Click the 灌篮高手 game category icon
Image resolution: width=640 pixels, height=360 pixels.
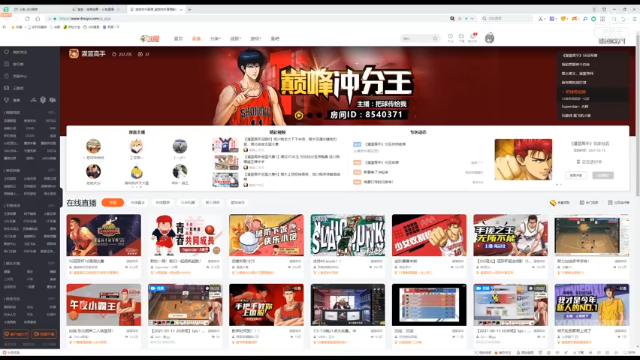coord(74,53)
